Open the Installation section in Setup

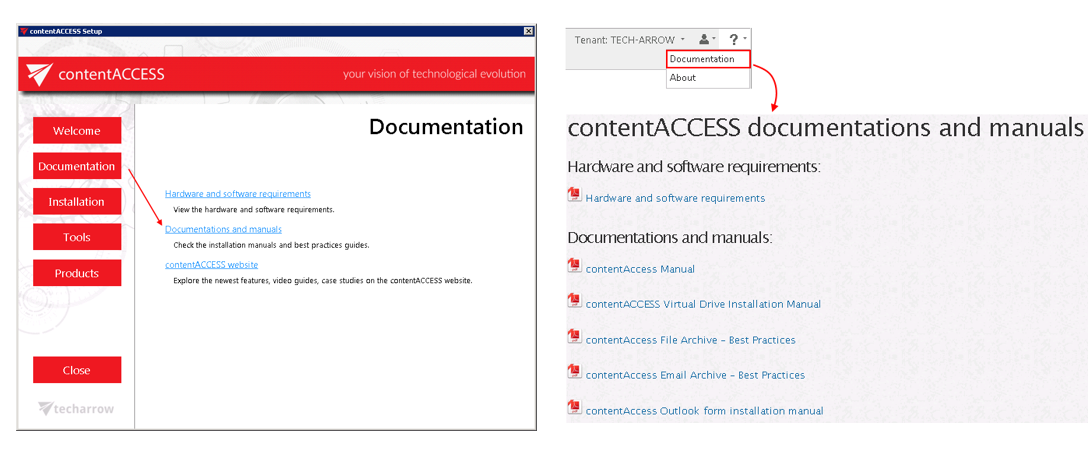point(77,202)
